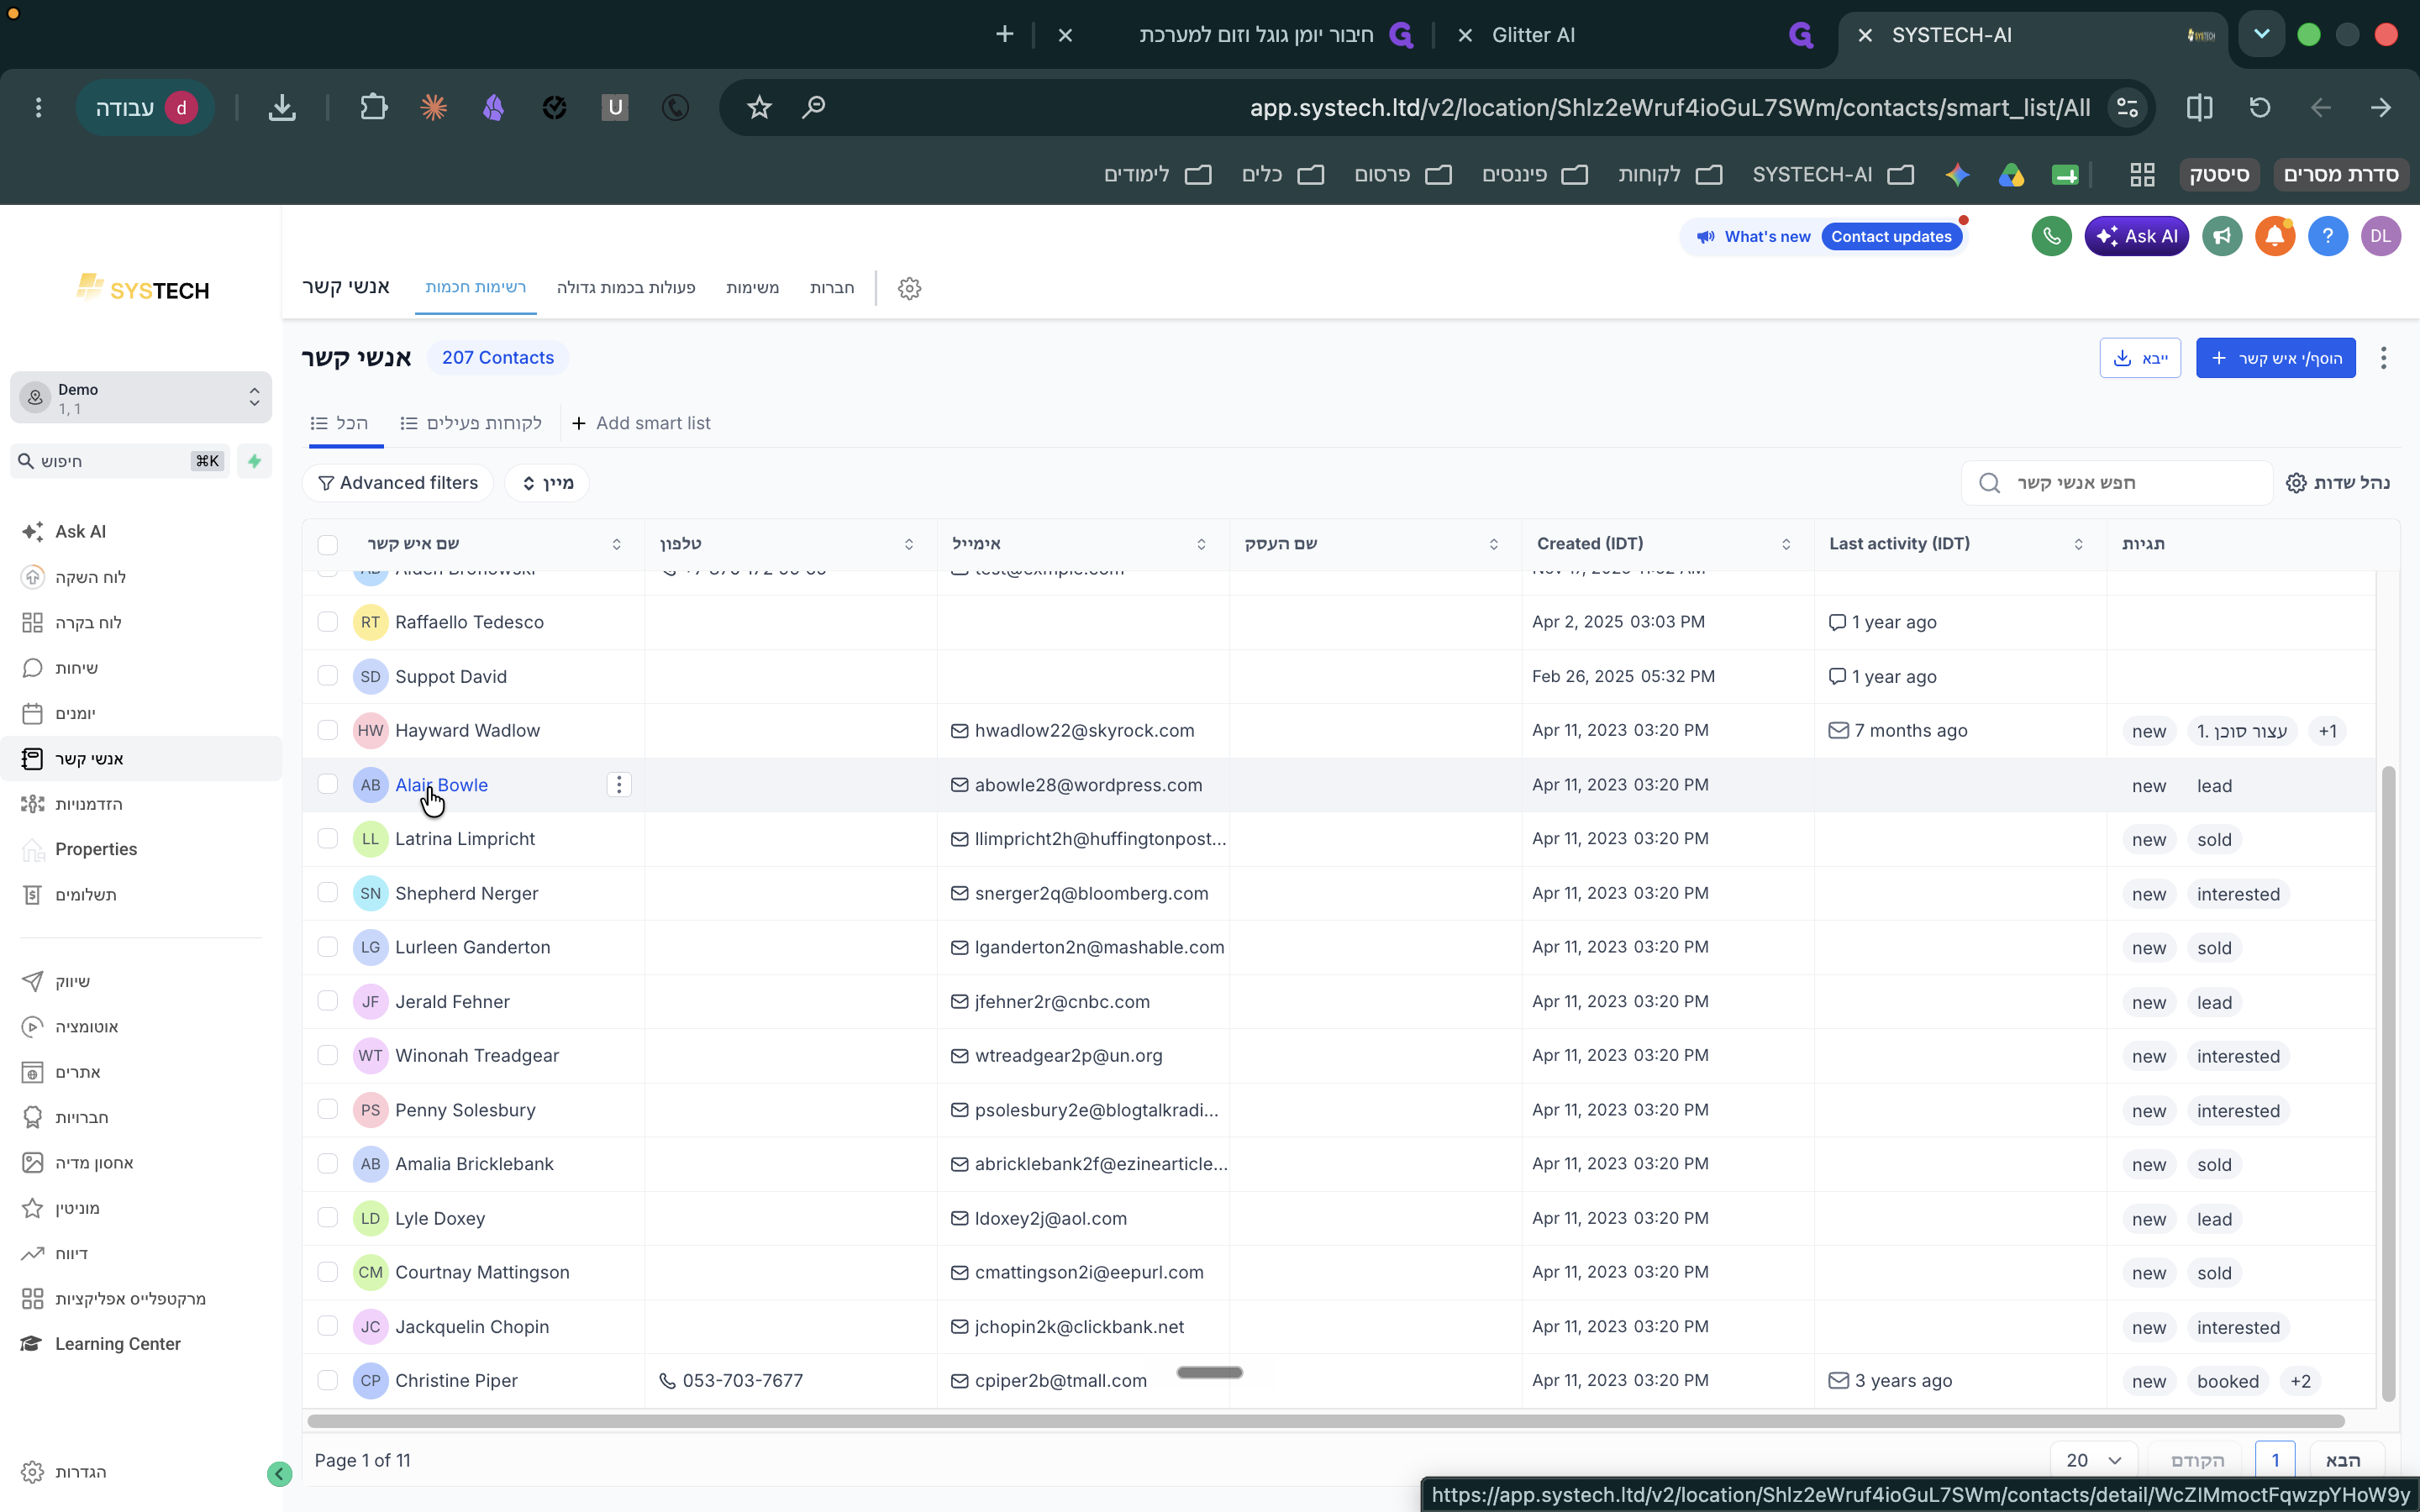Open the page size 20 dropdown
2420x1512 pixels.
pyautogui.click(x=2094, y=1460)
